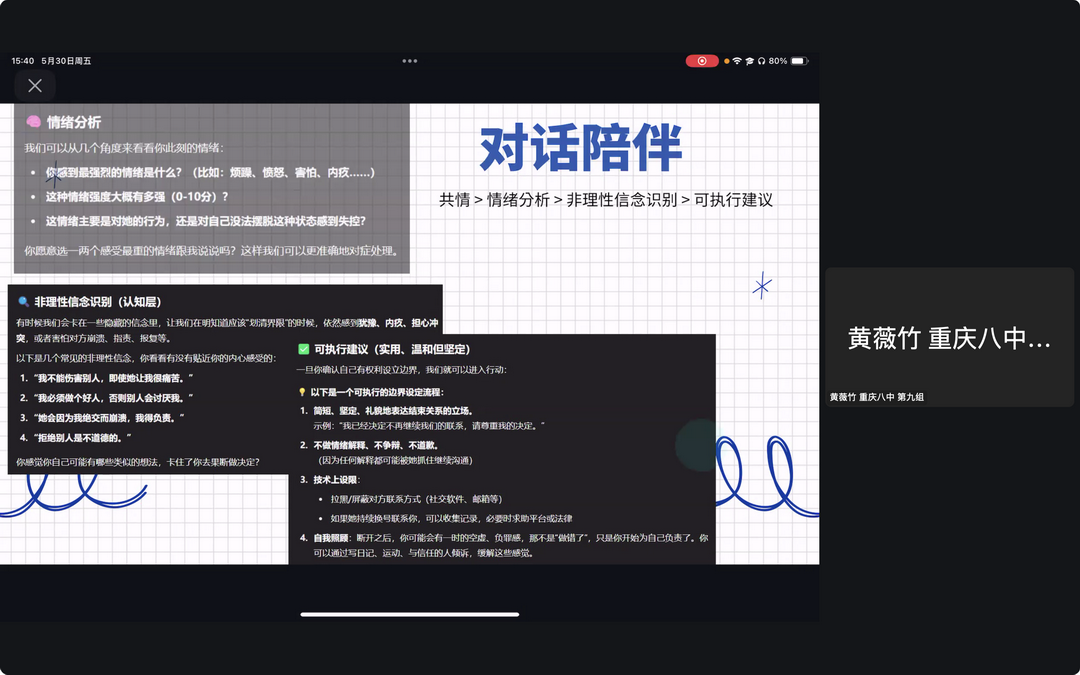Click bullet 如果她持续换号联系你

451,518
